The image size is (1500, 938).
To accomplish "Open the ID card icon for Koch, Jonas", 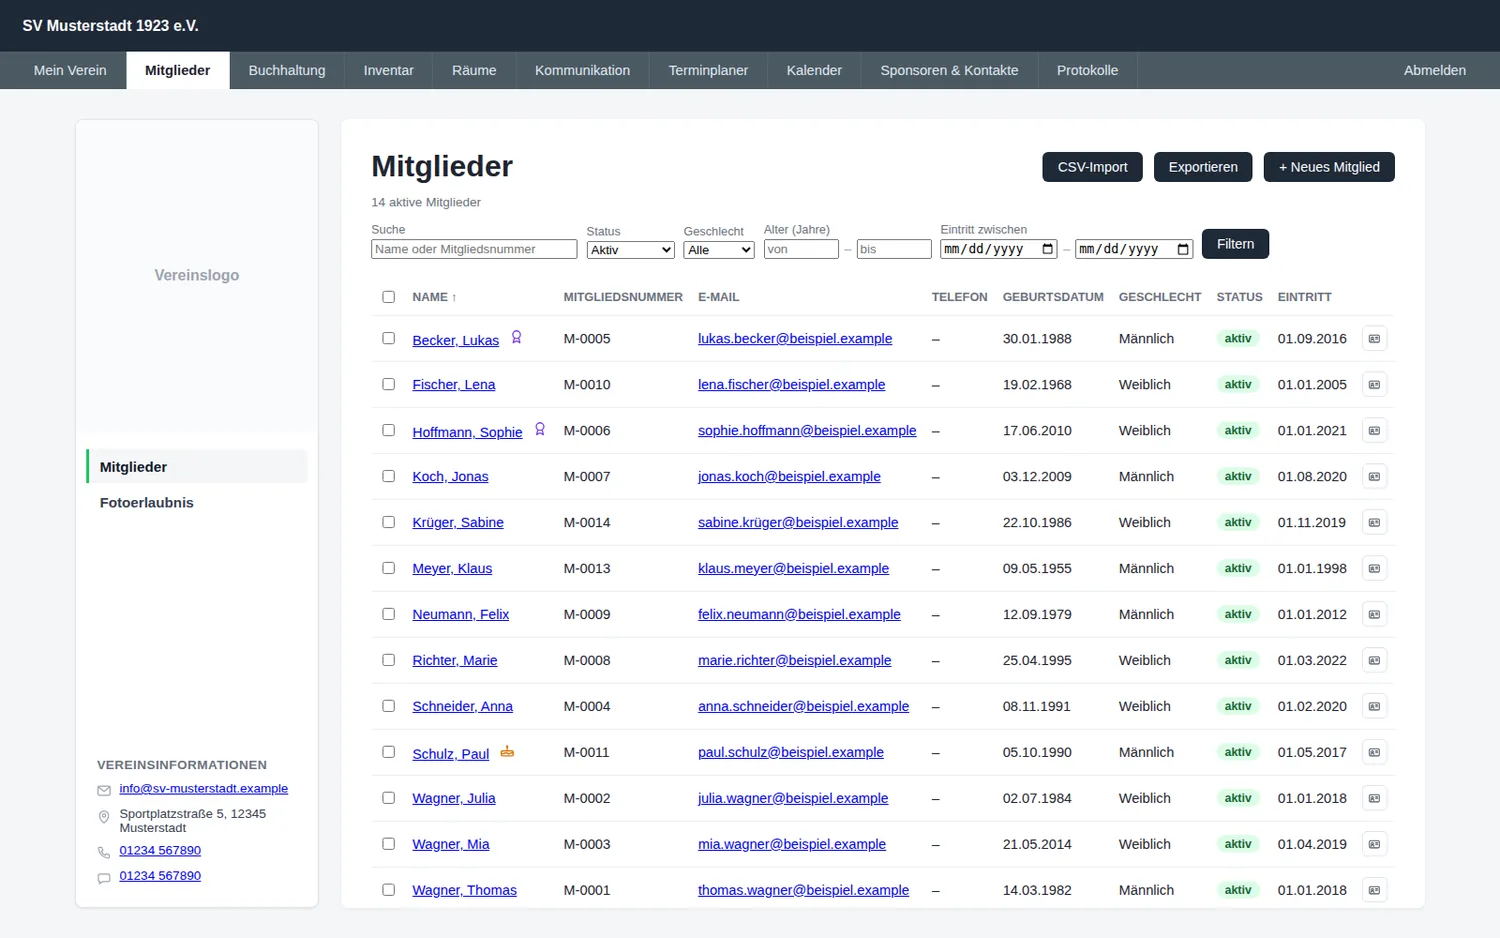I will point(1374,477).
